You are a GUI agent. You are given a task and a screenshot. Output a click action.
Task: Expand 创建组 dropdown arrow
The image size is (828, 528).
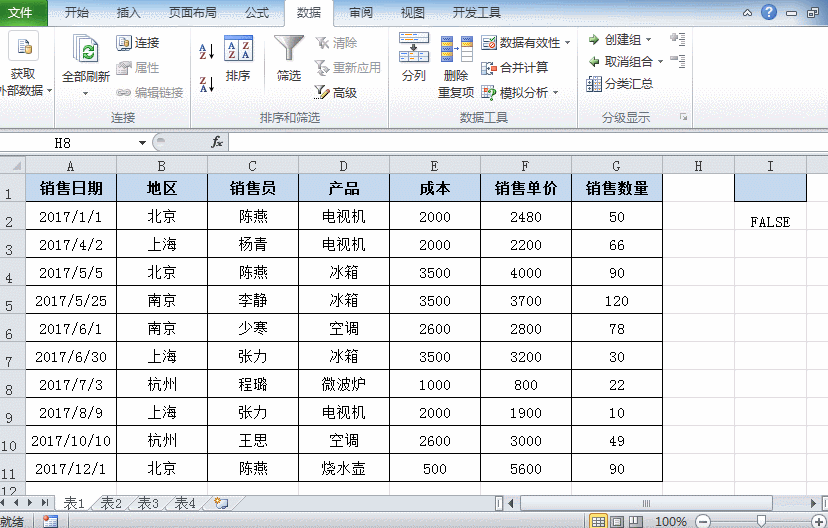coord(648,40)
